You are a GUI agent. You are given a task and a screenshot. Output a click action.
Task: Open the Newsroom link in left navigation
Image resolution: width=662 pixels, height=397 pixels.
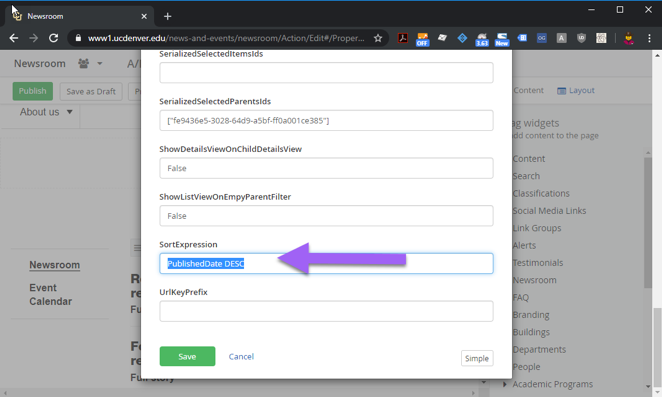54,265
